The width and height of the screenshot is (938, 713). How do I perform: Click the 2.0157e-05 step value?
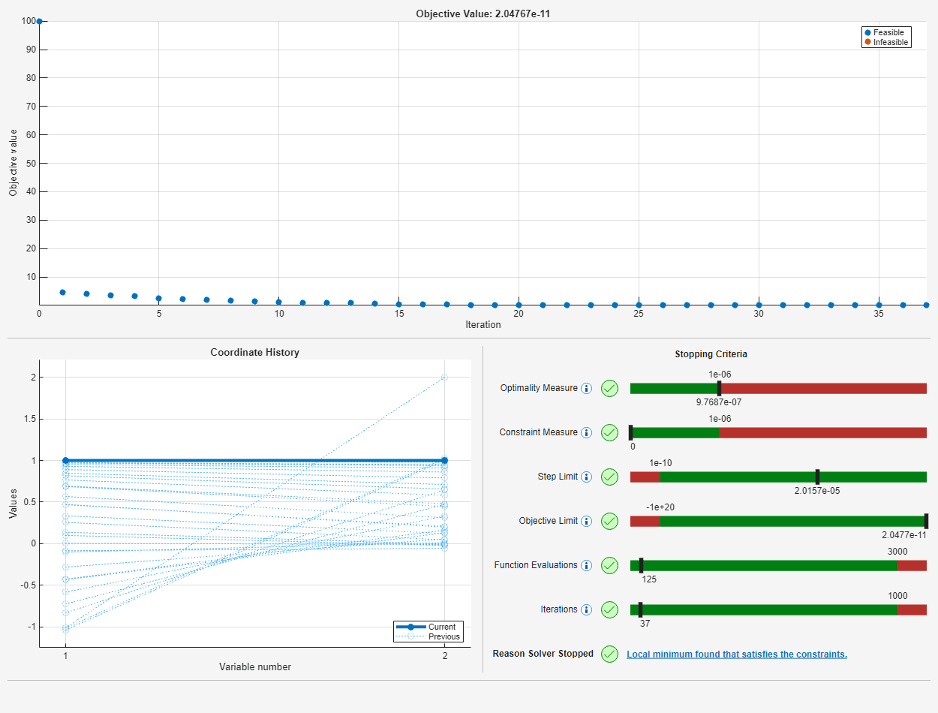click(817, 490)
